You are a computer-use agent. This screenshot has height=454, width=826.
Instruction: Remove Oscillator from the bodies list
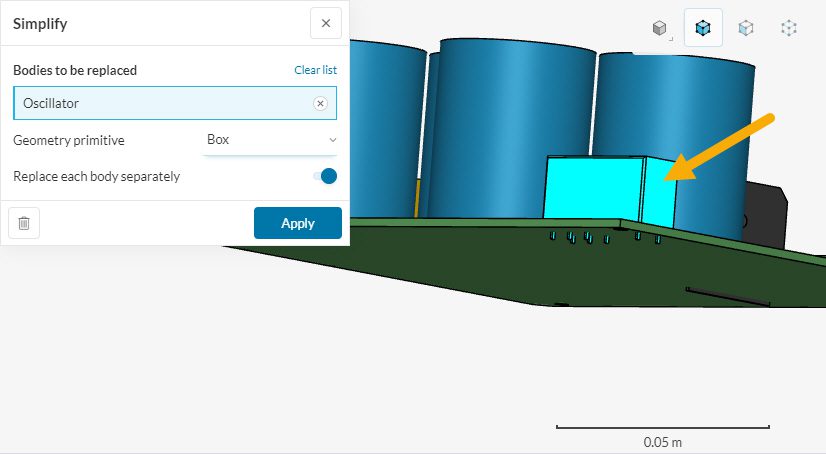(x=320, y=103)
